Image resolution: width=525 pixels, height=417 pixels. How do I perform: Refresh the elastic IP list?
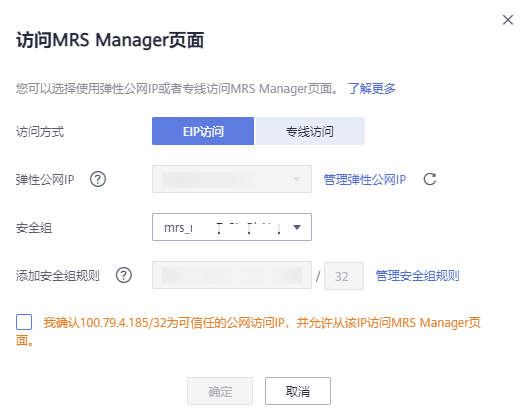tap(430, 179)
